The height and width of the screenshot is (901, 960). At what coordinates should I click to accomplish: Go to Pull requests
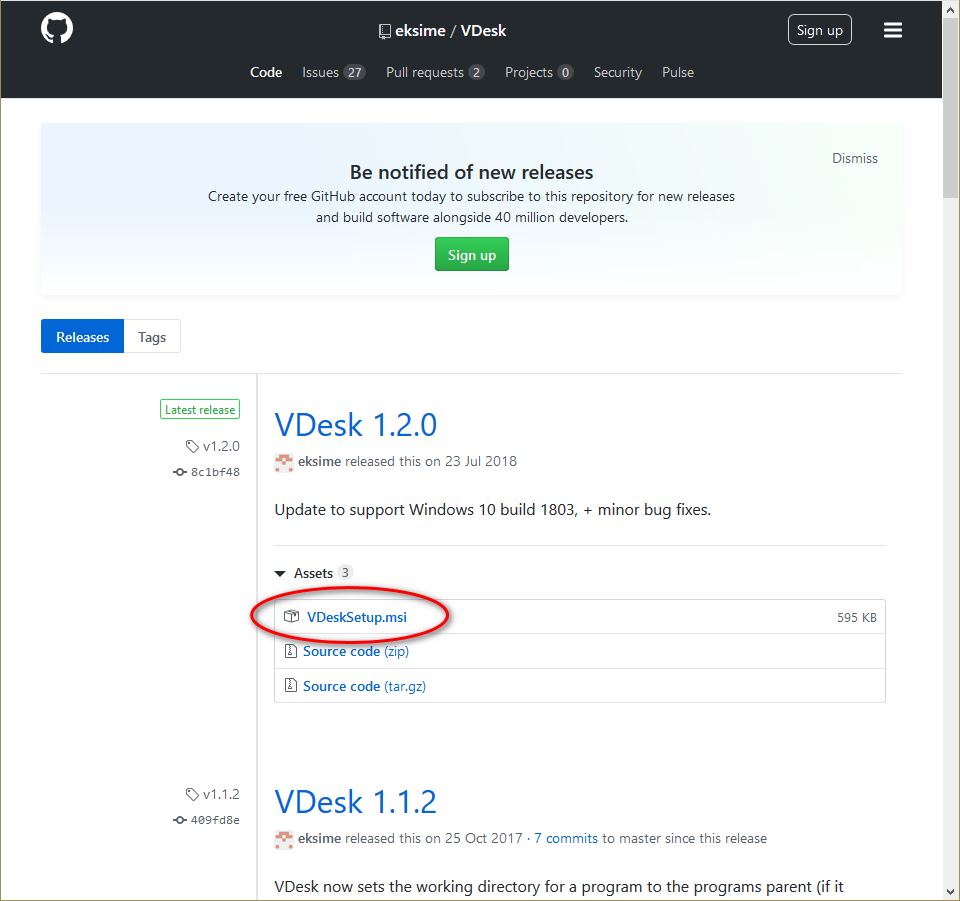tap(434, 72)
